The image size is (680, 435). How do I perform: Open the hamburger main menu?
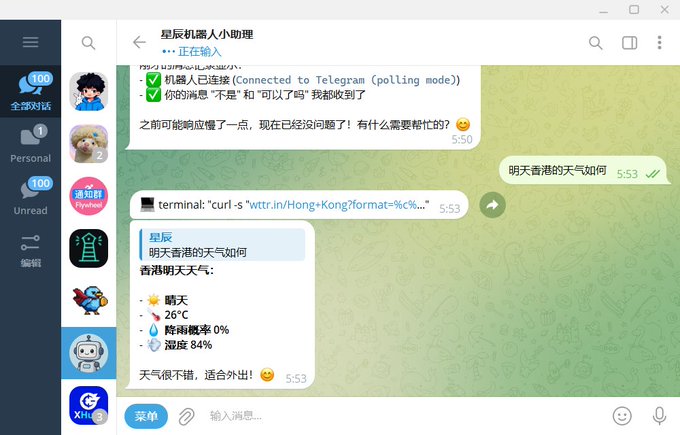pyautogui.click(x=30, y=43)
